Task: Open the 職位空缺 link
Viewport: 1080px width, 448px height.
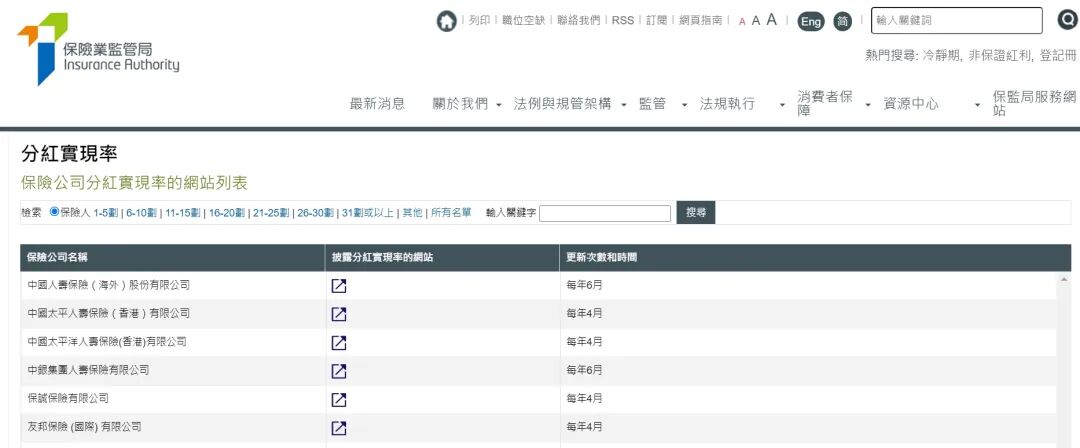Action: pos(523,21)
